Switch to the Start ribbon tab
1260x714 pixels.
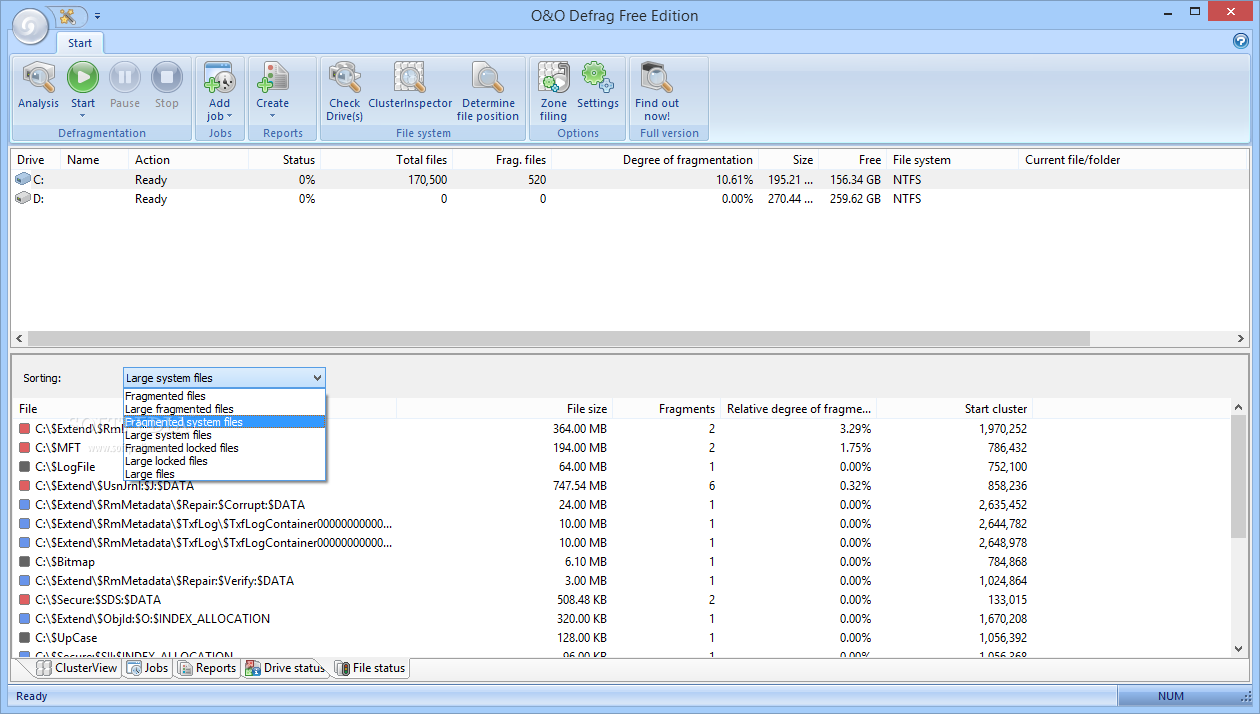80,43
